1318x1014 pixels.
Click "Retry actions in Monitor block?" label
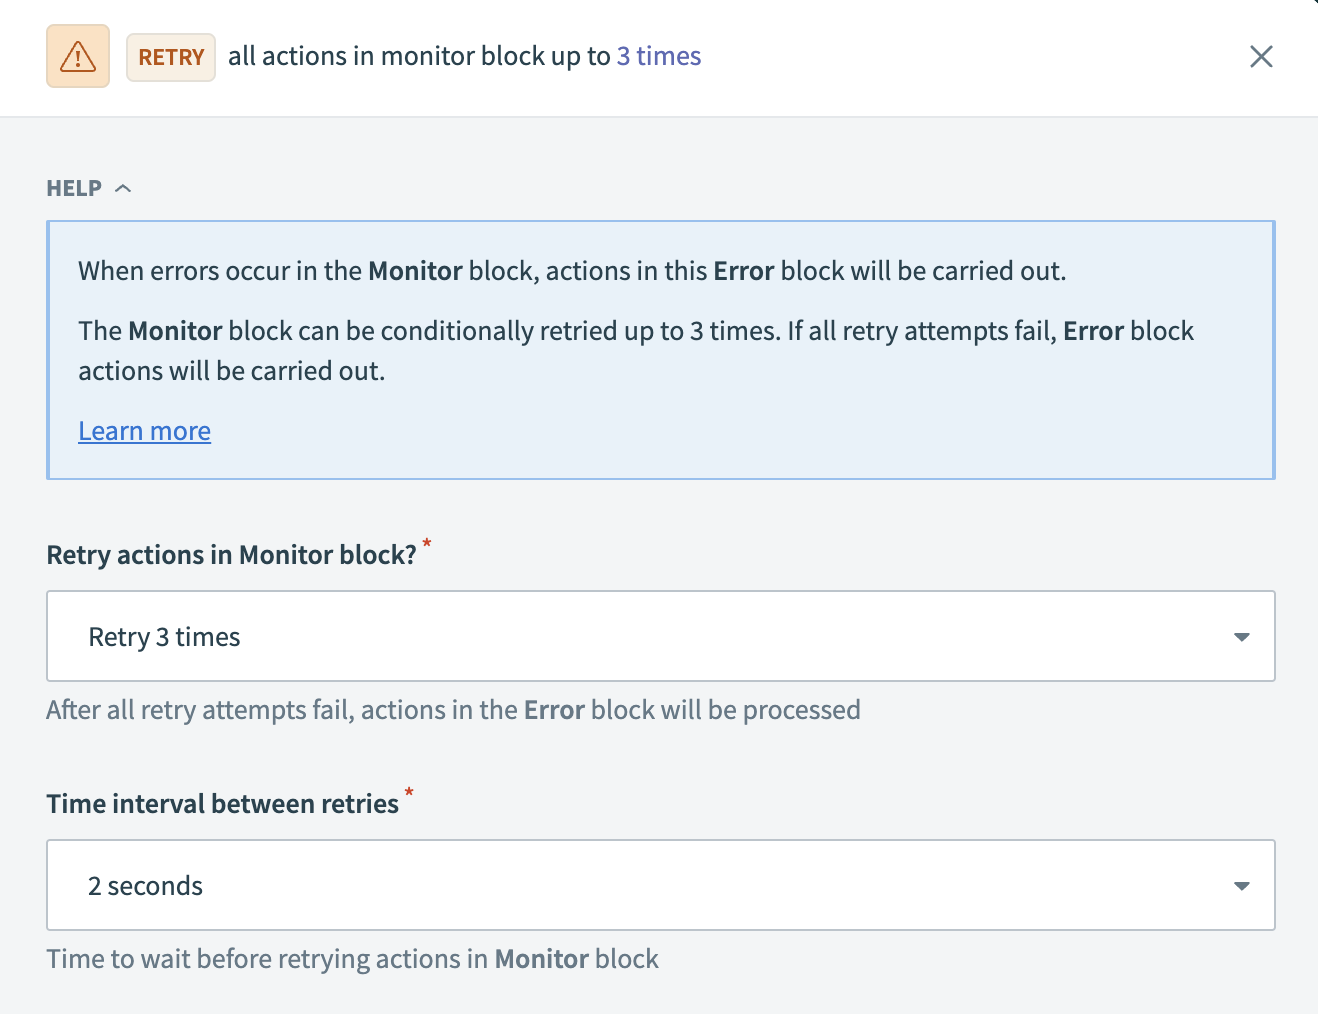(231, 555)
